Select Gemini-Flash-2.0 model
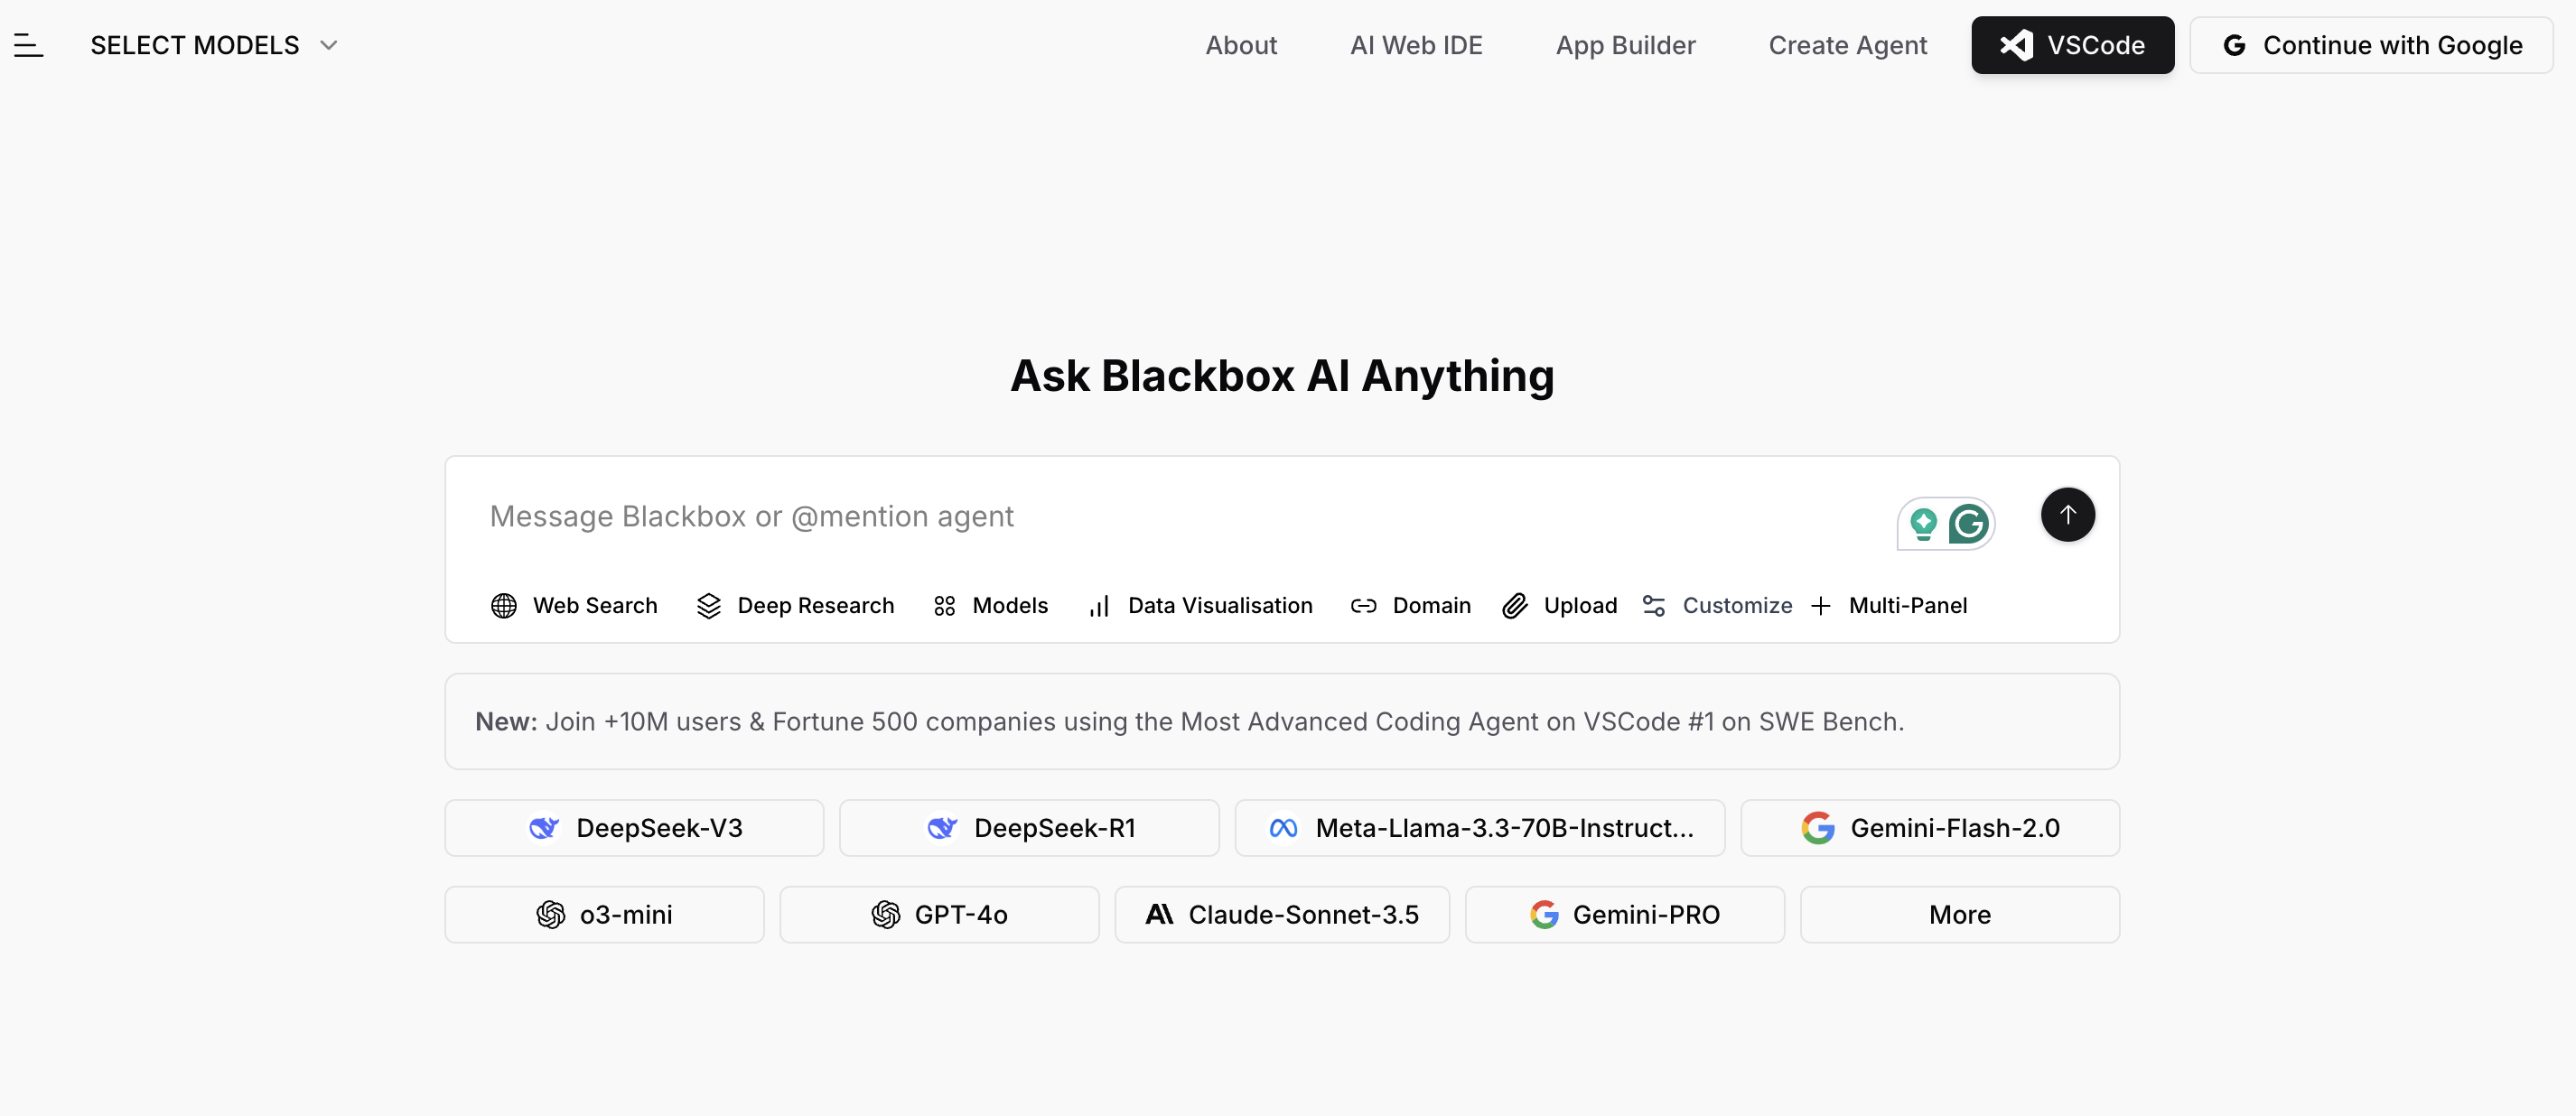 coord(1930,828)
